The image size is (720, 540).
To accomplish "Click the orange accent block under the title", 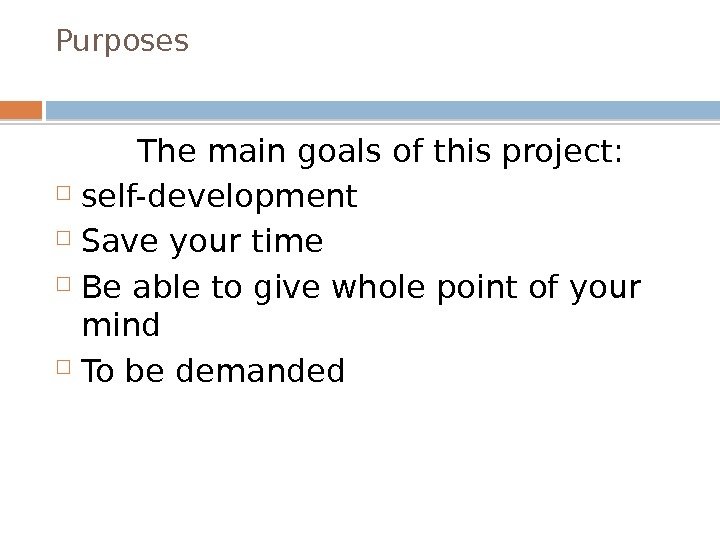I will point(21,109).
